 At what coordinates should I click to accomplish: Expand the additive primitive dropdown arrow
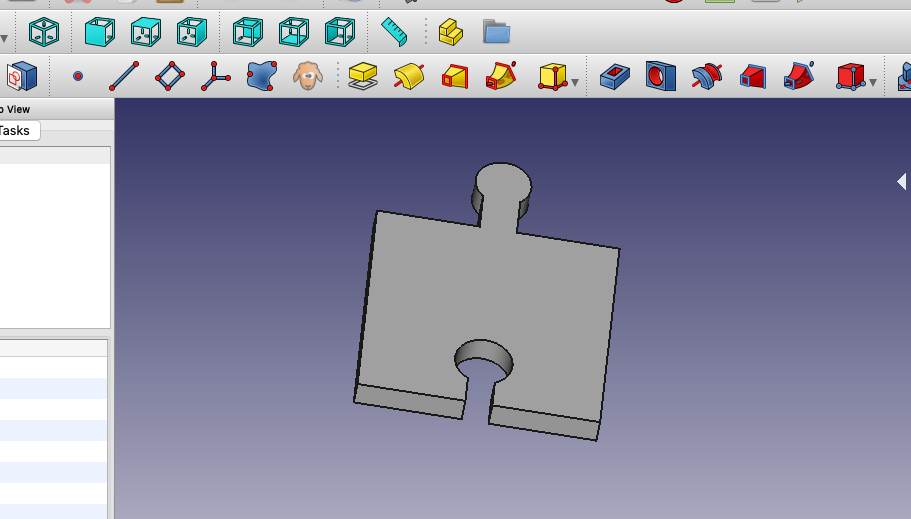point(575,82)
